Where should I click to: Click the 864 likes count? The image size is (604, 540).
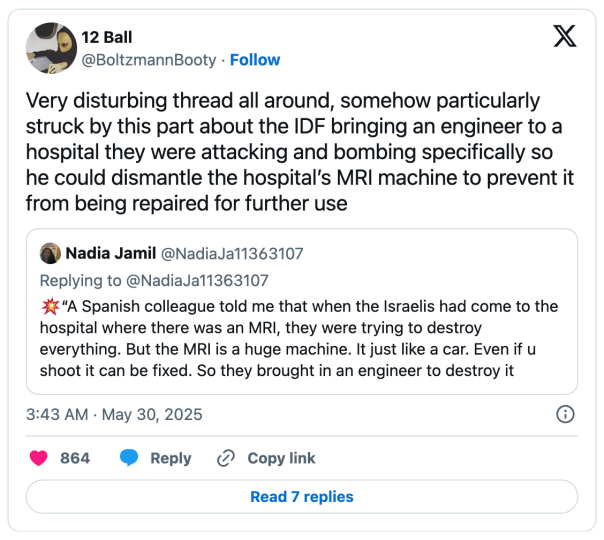coord(75,458)
